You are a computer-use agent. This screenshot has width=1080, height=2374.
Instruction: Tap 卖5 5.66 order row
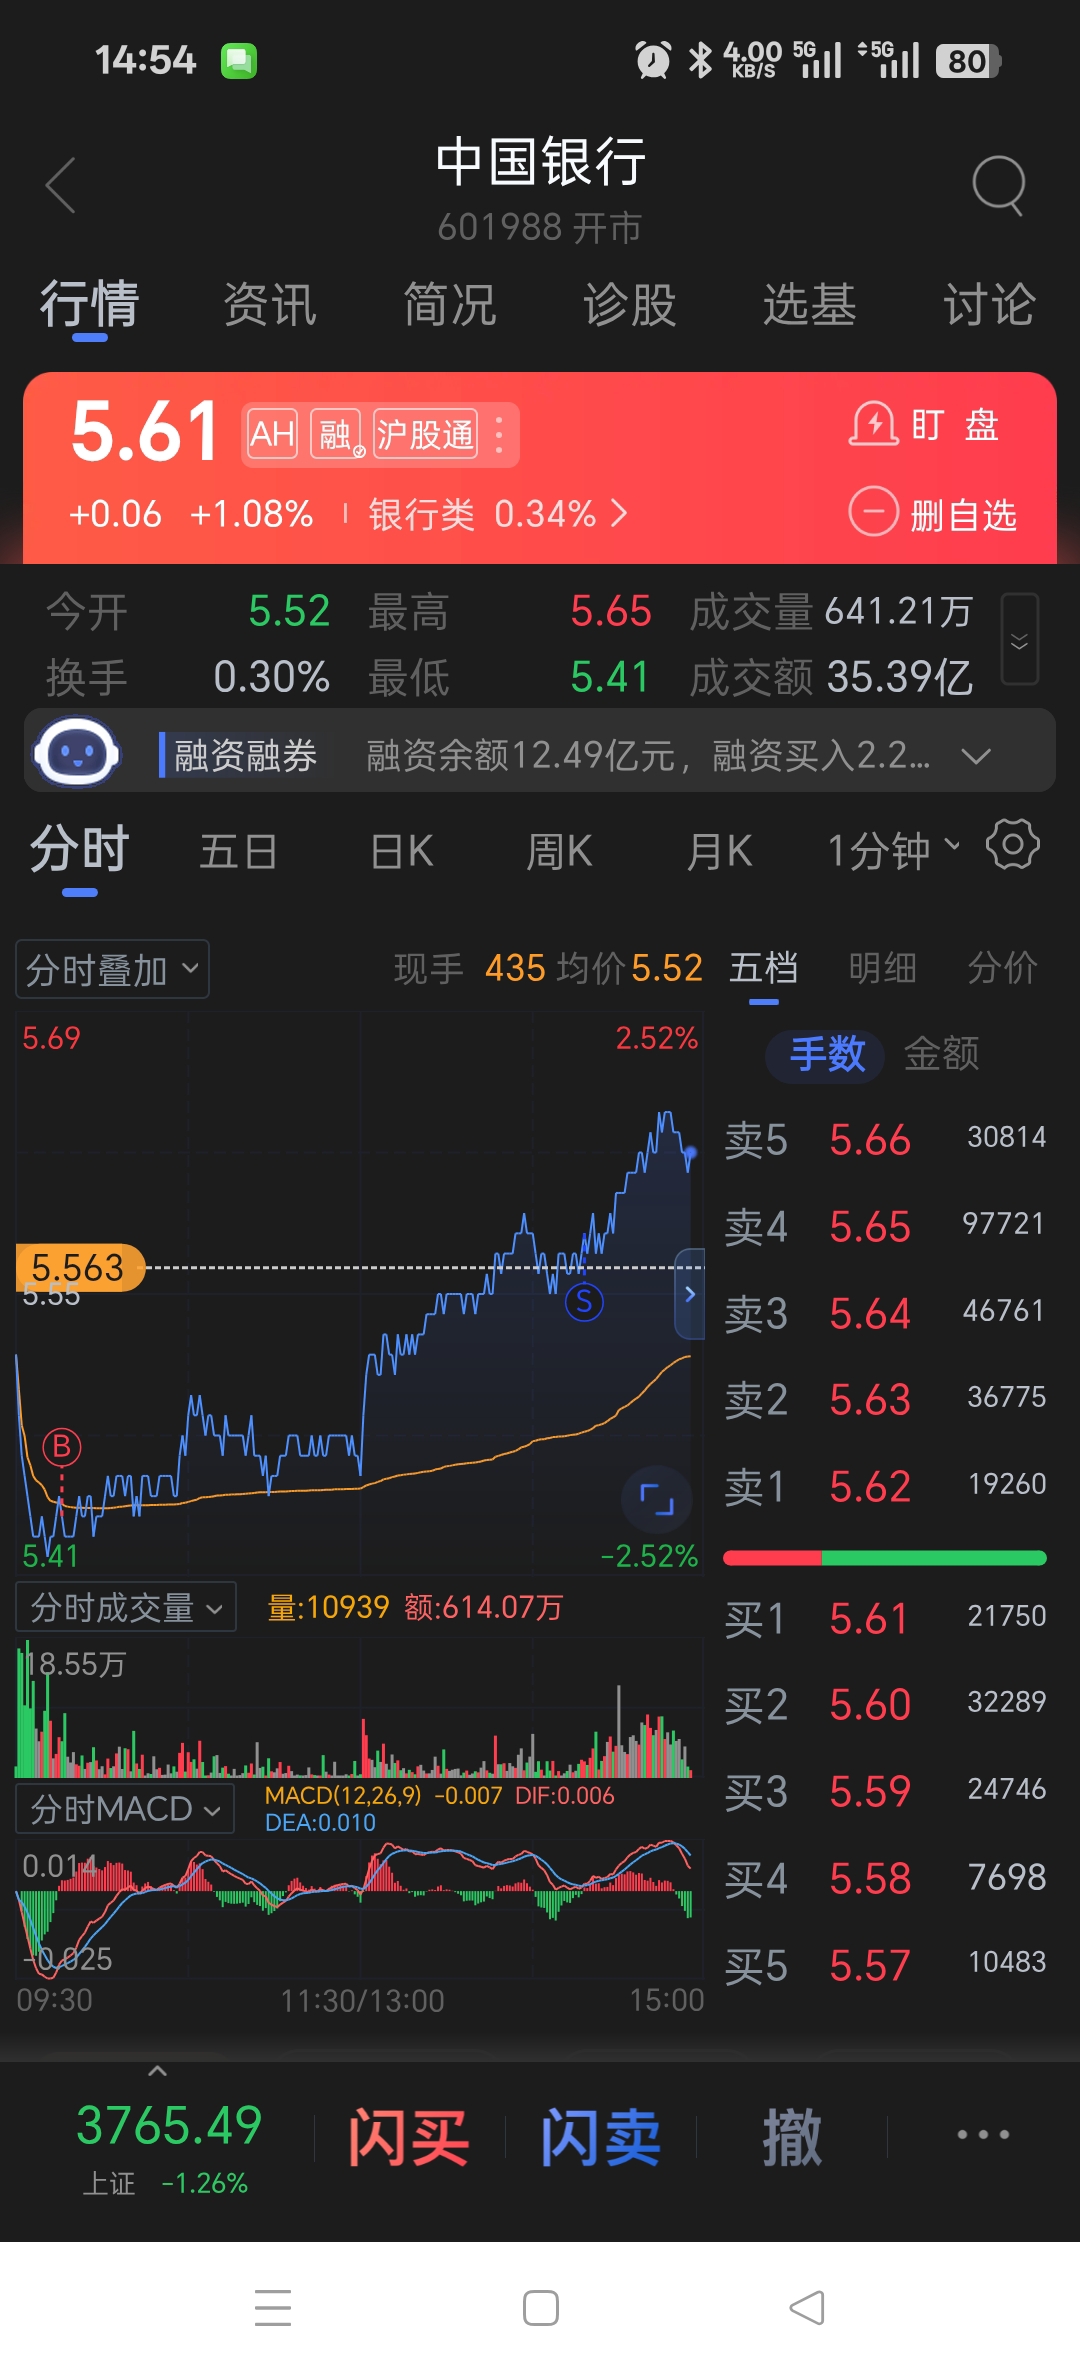pos(885,1140)
